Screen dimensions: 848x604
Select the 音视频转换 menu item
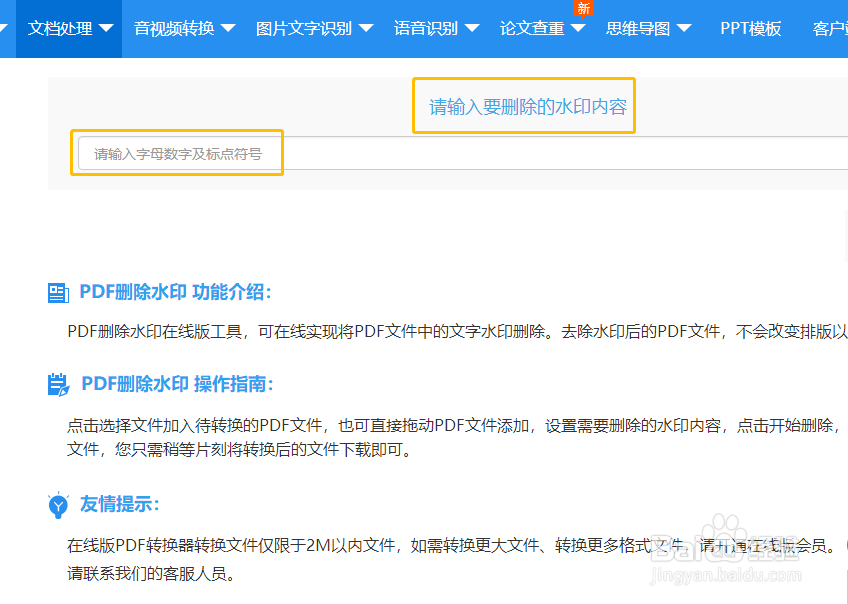tap(176, 29)
